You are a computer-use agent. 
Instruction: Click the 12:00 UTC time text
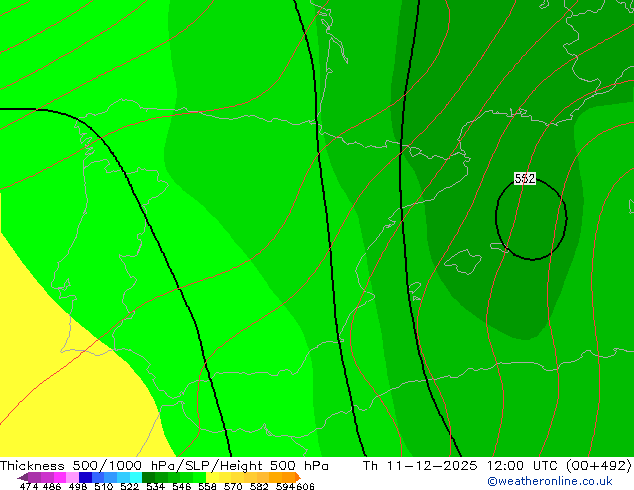(524, 466)
